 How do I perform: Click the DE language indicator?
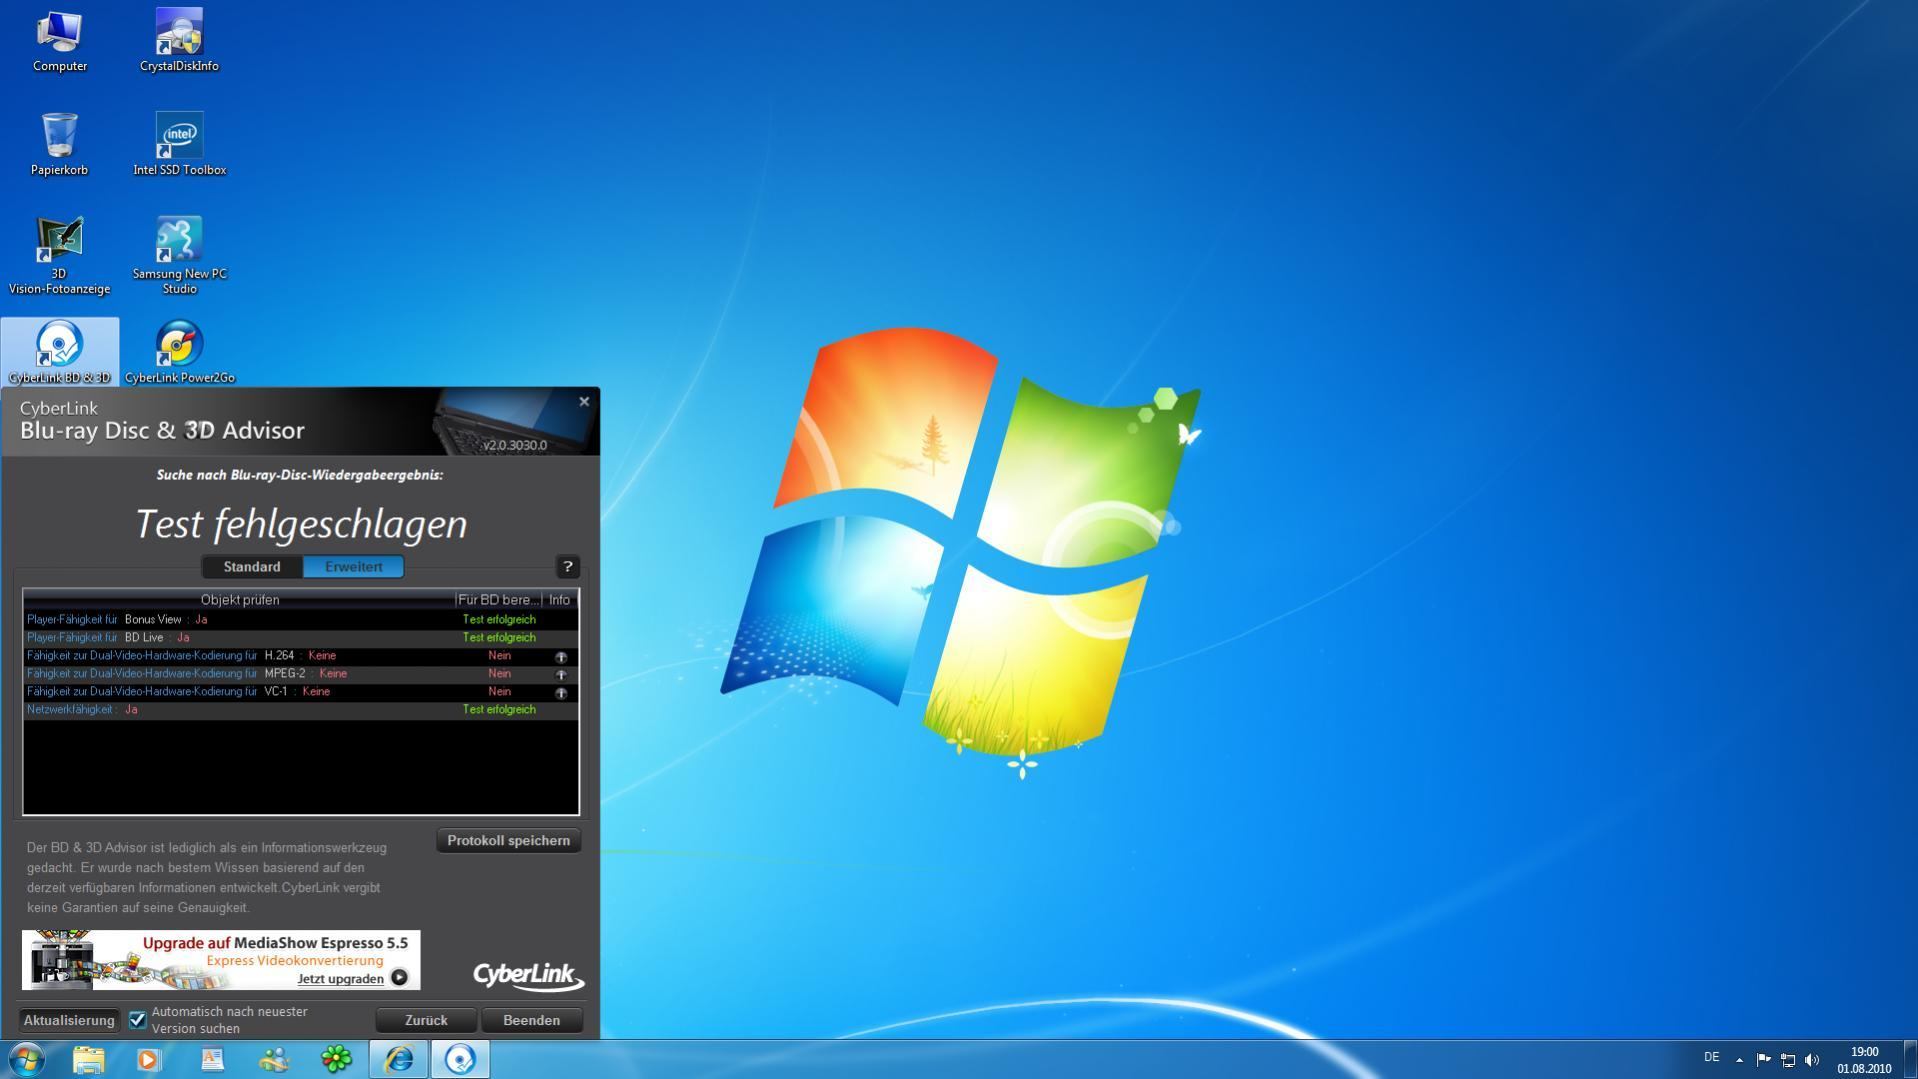click(x=1711, y=1058)
